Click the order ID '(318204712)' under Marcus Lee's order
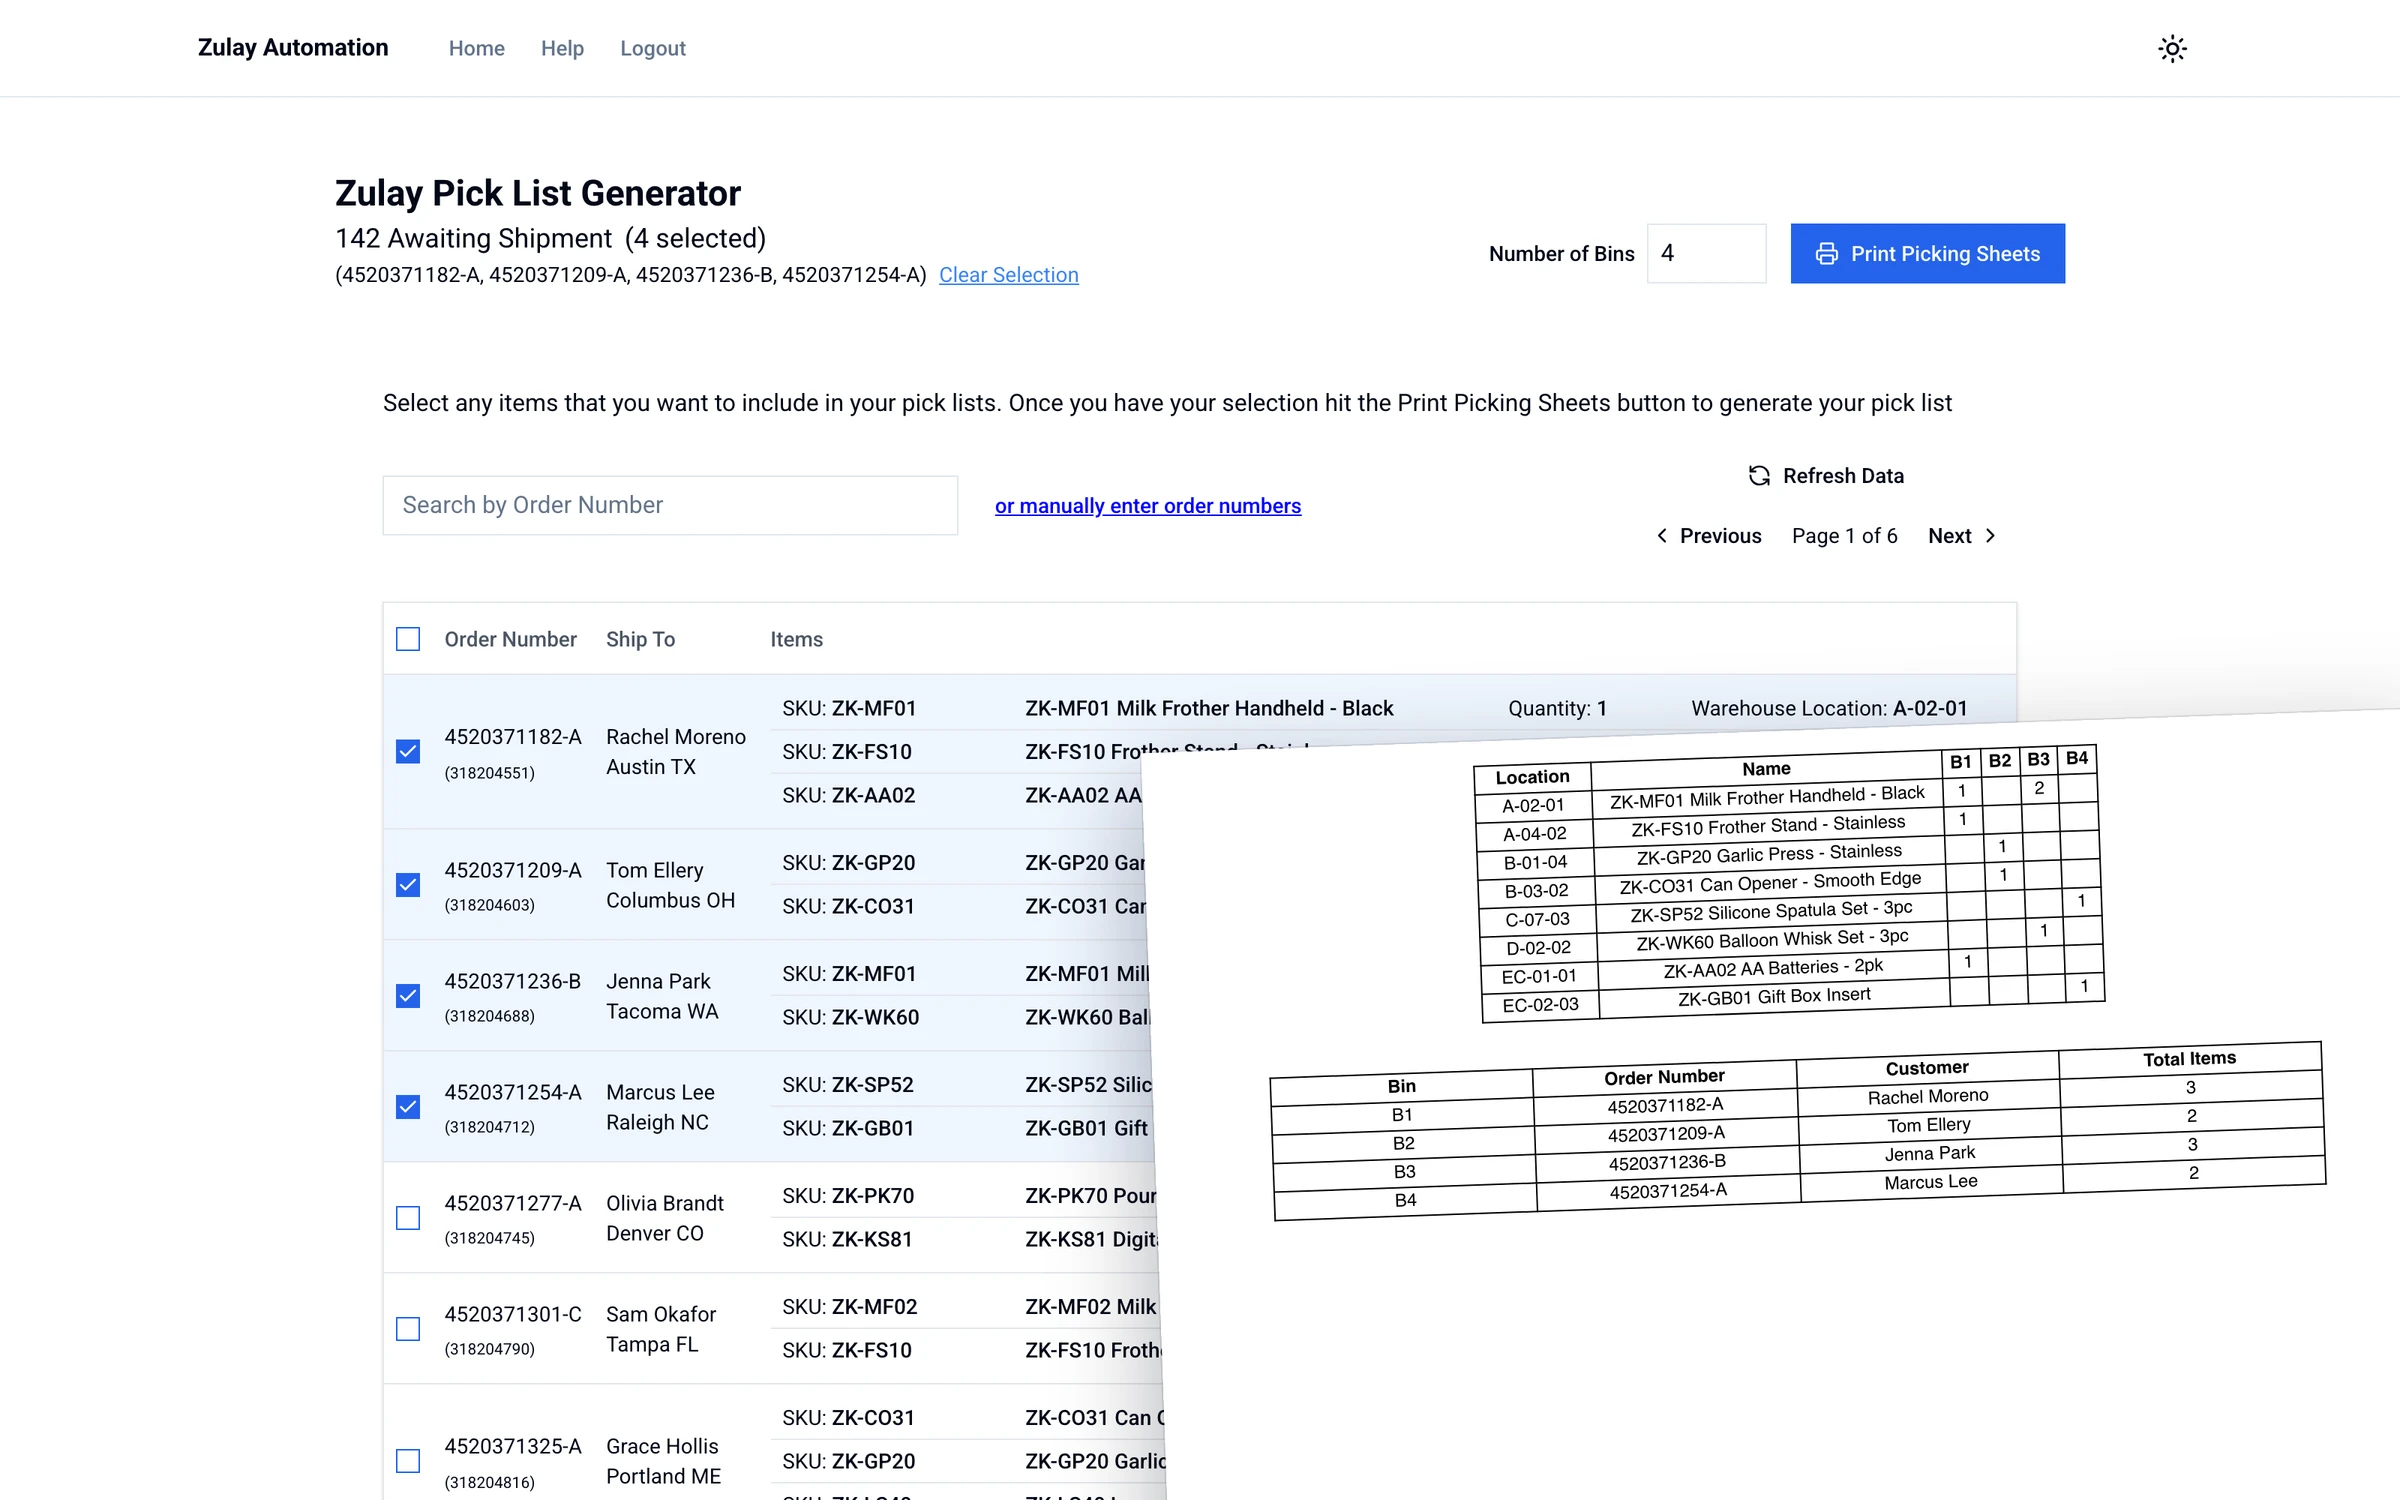 pyautogui.click(x=489, y=1127)
